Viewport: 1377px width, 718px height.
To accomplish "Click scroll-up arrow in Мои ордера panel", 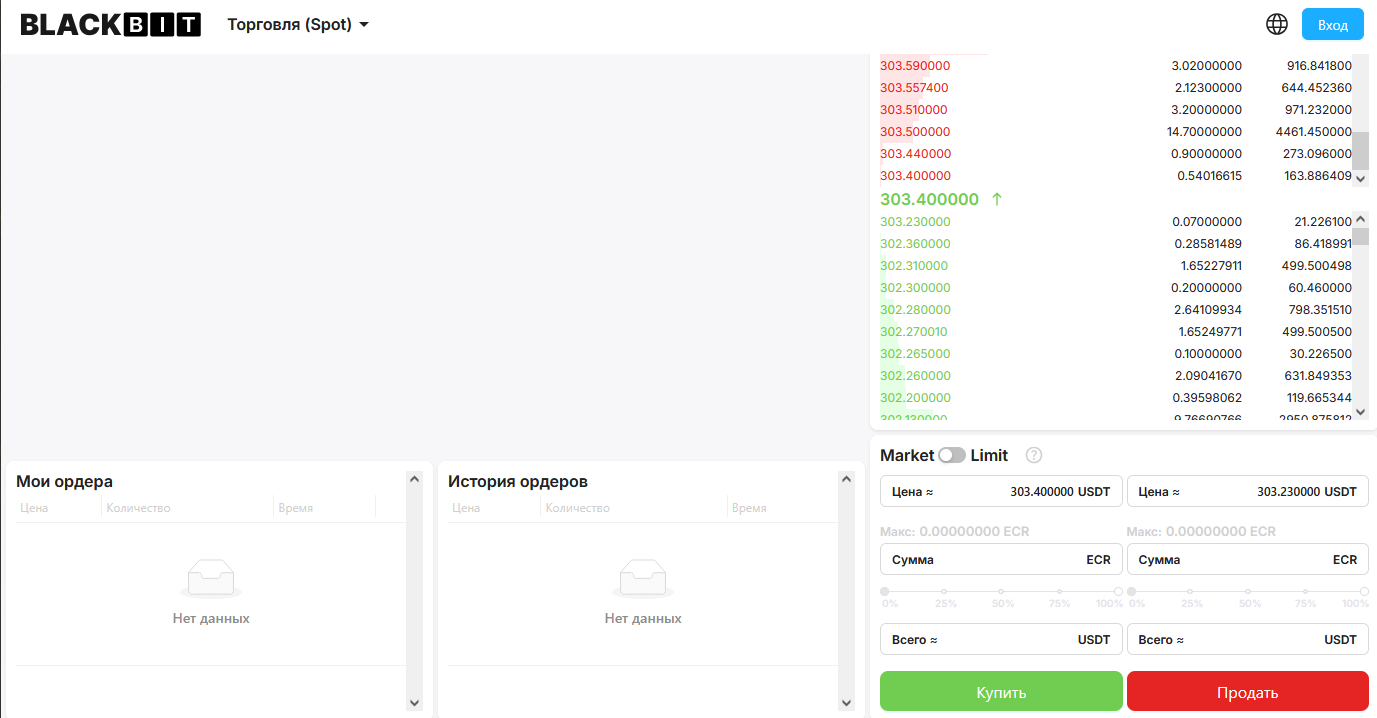I will [x=415, y=480].
